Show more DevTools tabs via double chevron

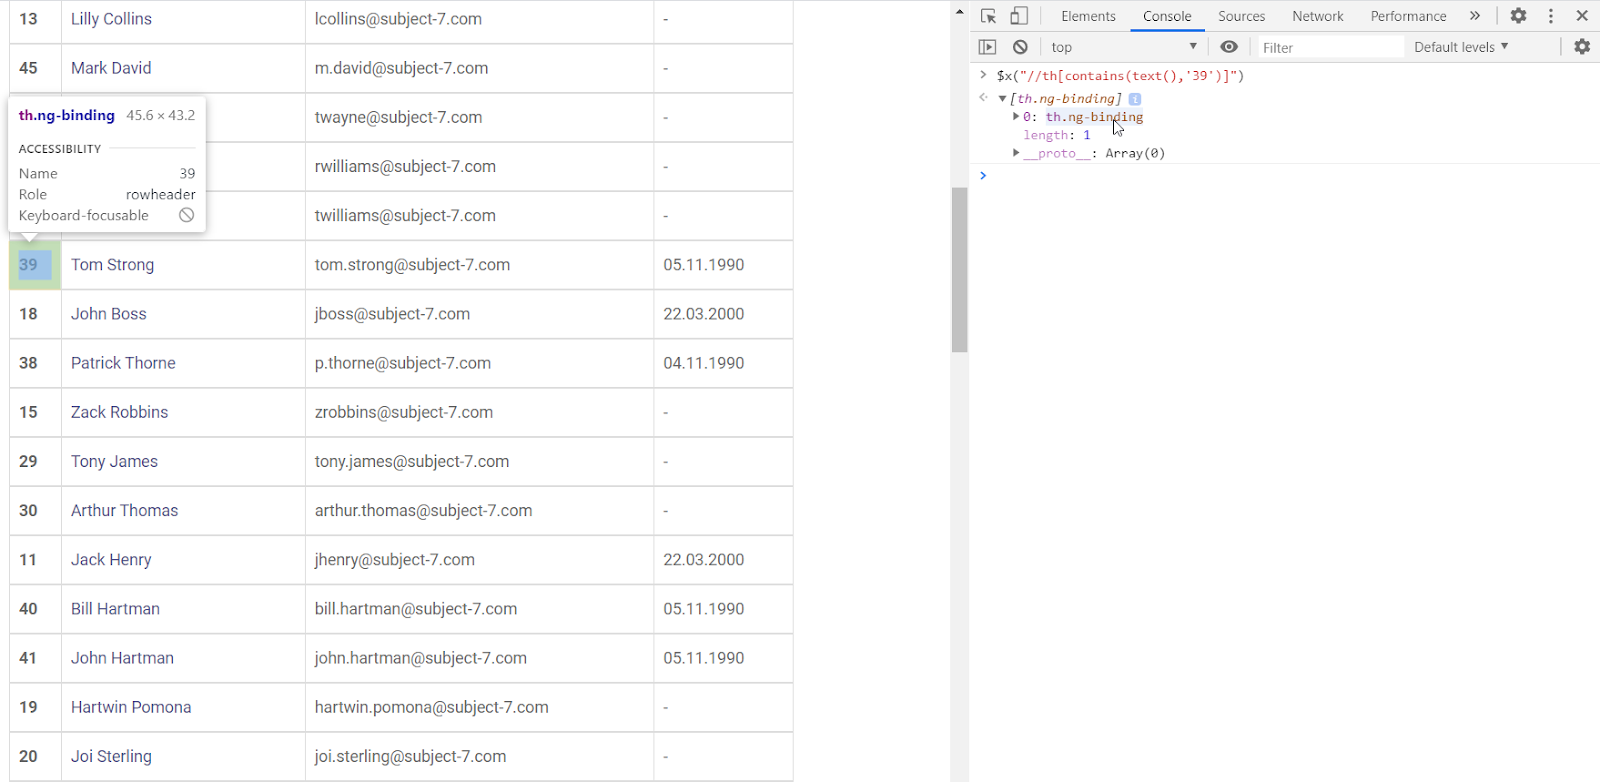tap(1474, 16)
